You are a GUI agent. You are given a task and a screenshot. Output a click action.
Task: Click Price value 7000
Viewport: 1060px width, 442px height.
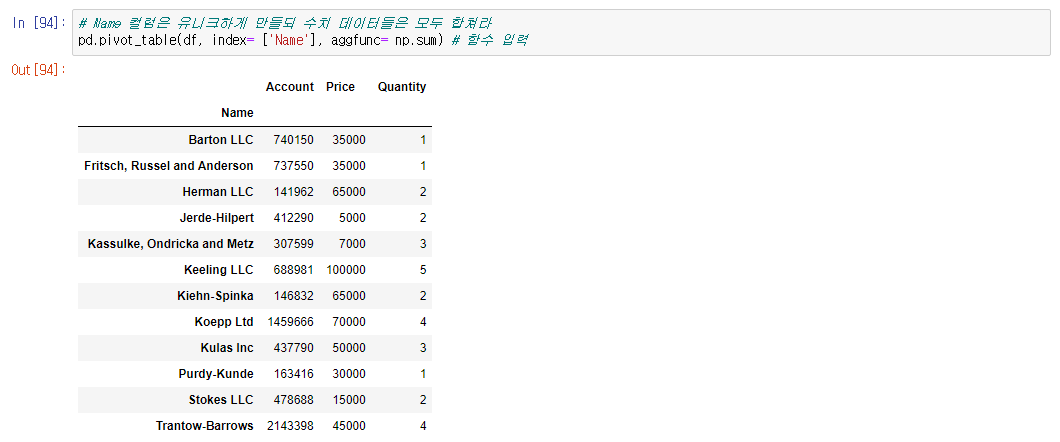352,243
